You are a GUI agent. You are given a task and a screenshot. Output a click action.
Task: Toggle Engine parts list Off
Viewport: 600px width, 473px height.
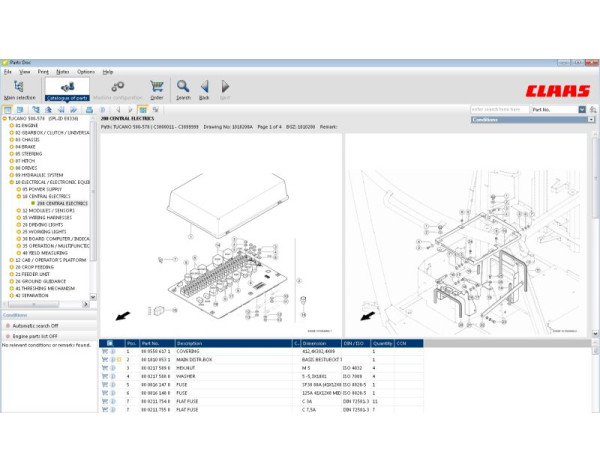tap(36, 337)
